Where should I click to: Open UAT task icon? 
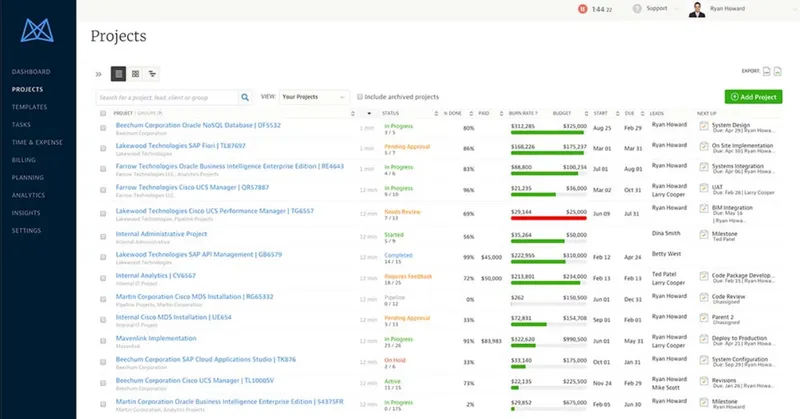(704, 188)
